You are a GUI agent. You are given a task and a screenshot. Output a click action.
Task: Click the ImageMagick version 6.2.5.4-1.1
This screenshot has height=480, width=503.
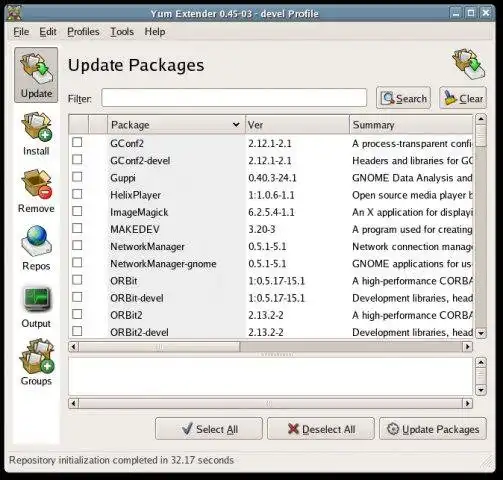tap(271, 212)
